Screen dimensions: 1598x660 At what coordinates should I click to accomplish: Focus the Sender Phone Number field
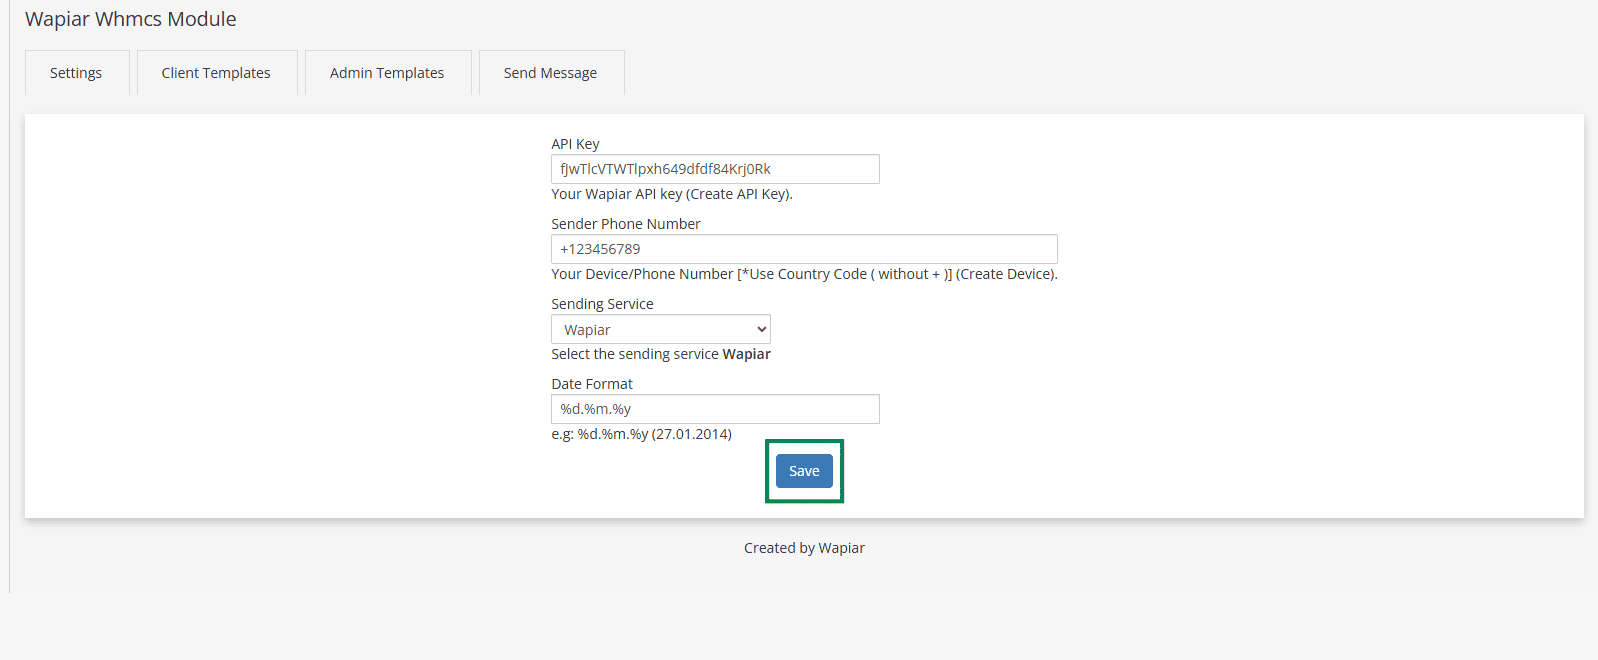coord(804,249)
